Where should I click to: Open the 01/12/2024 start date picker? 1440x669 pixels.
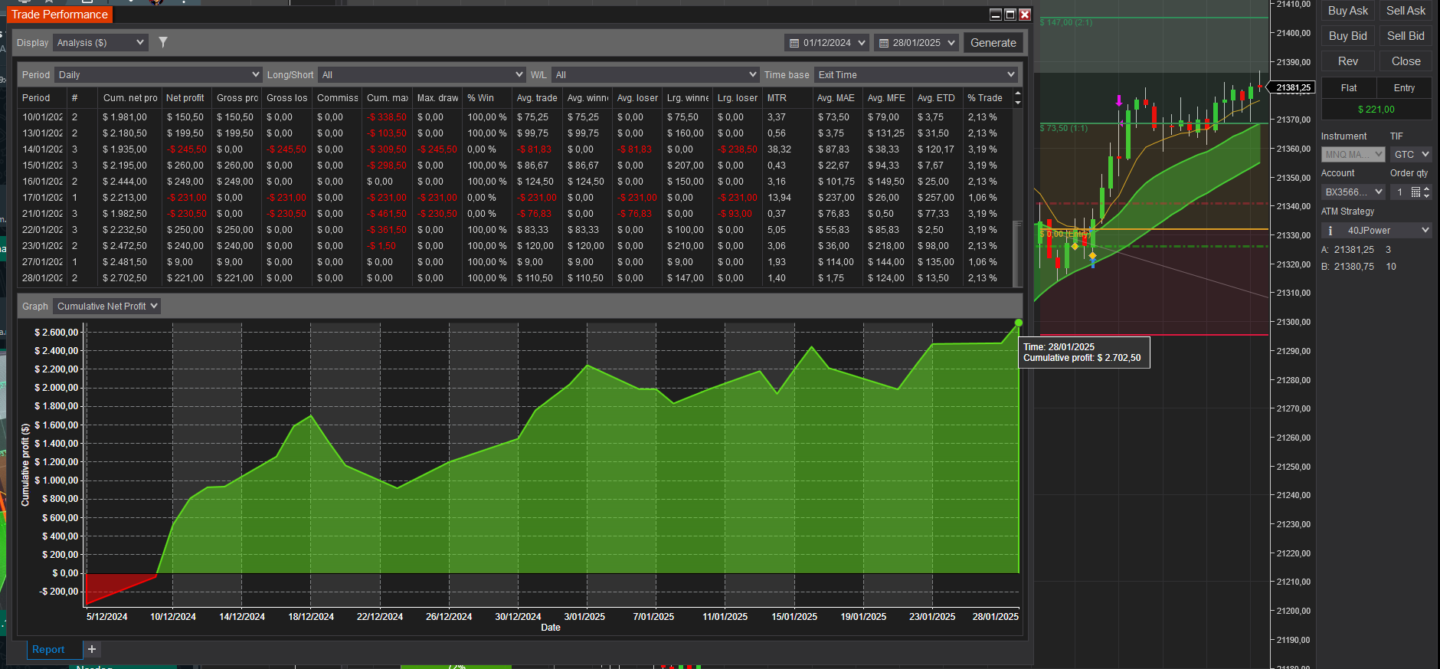(826, 43)
